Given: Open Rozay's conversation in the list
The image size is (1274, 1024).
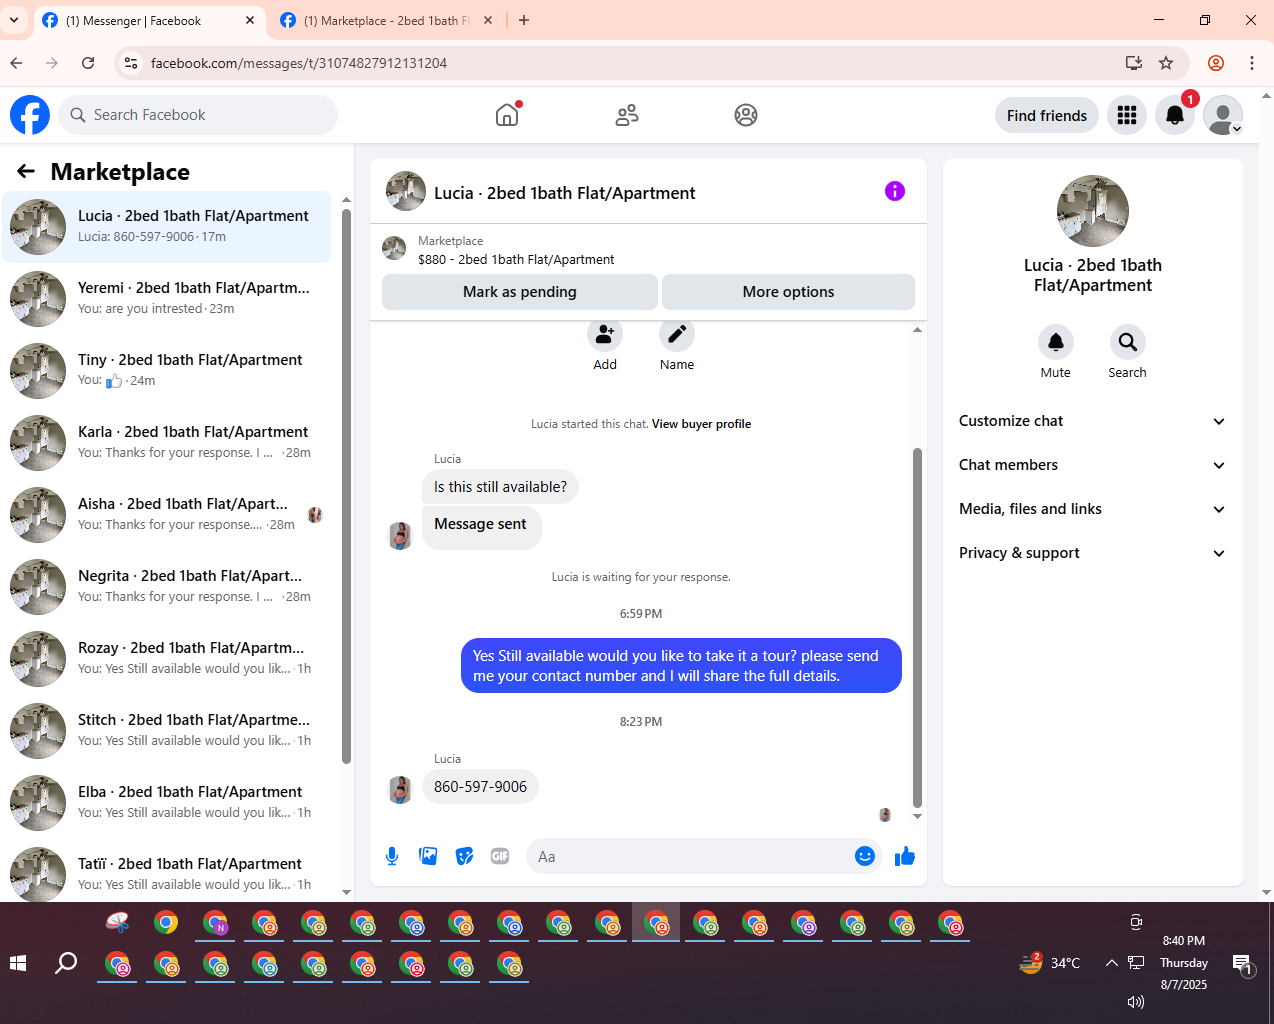Looking at the screenshot, I should [x=167, y=659].
